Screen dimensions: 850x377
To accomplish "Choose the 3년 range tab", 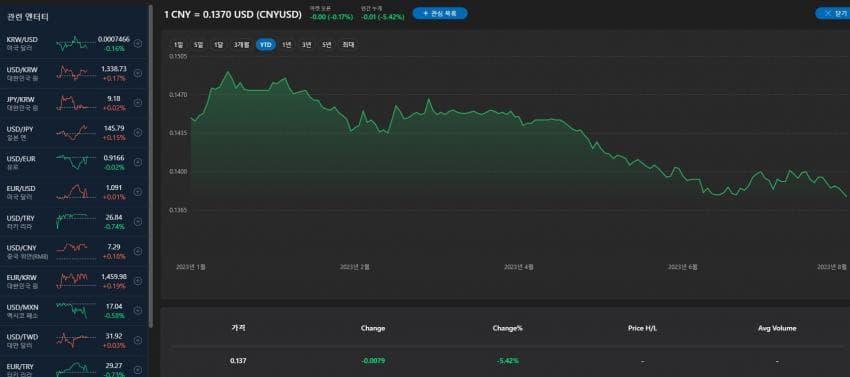I will coord(306,45).
